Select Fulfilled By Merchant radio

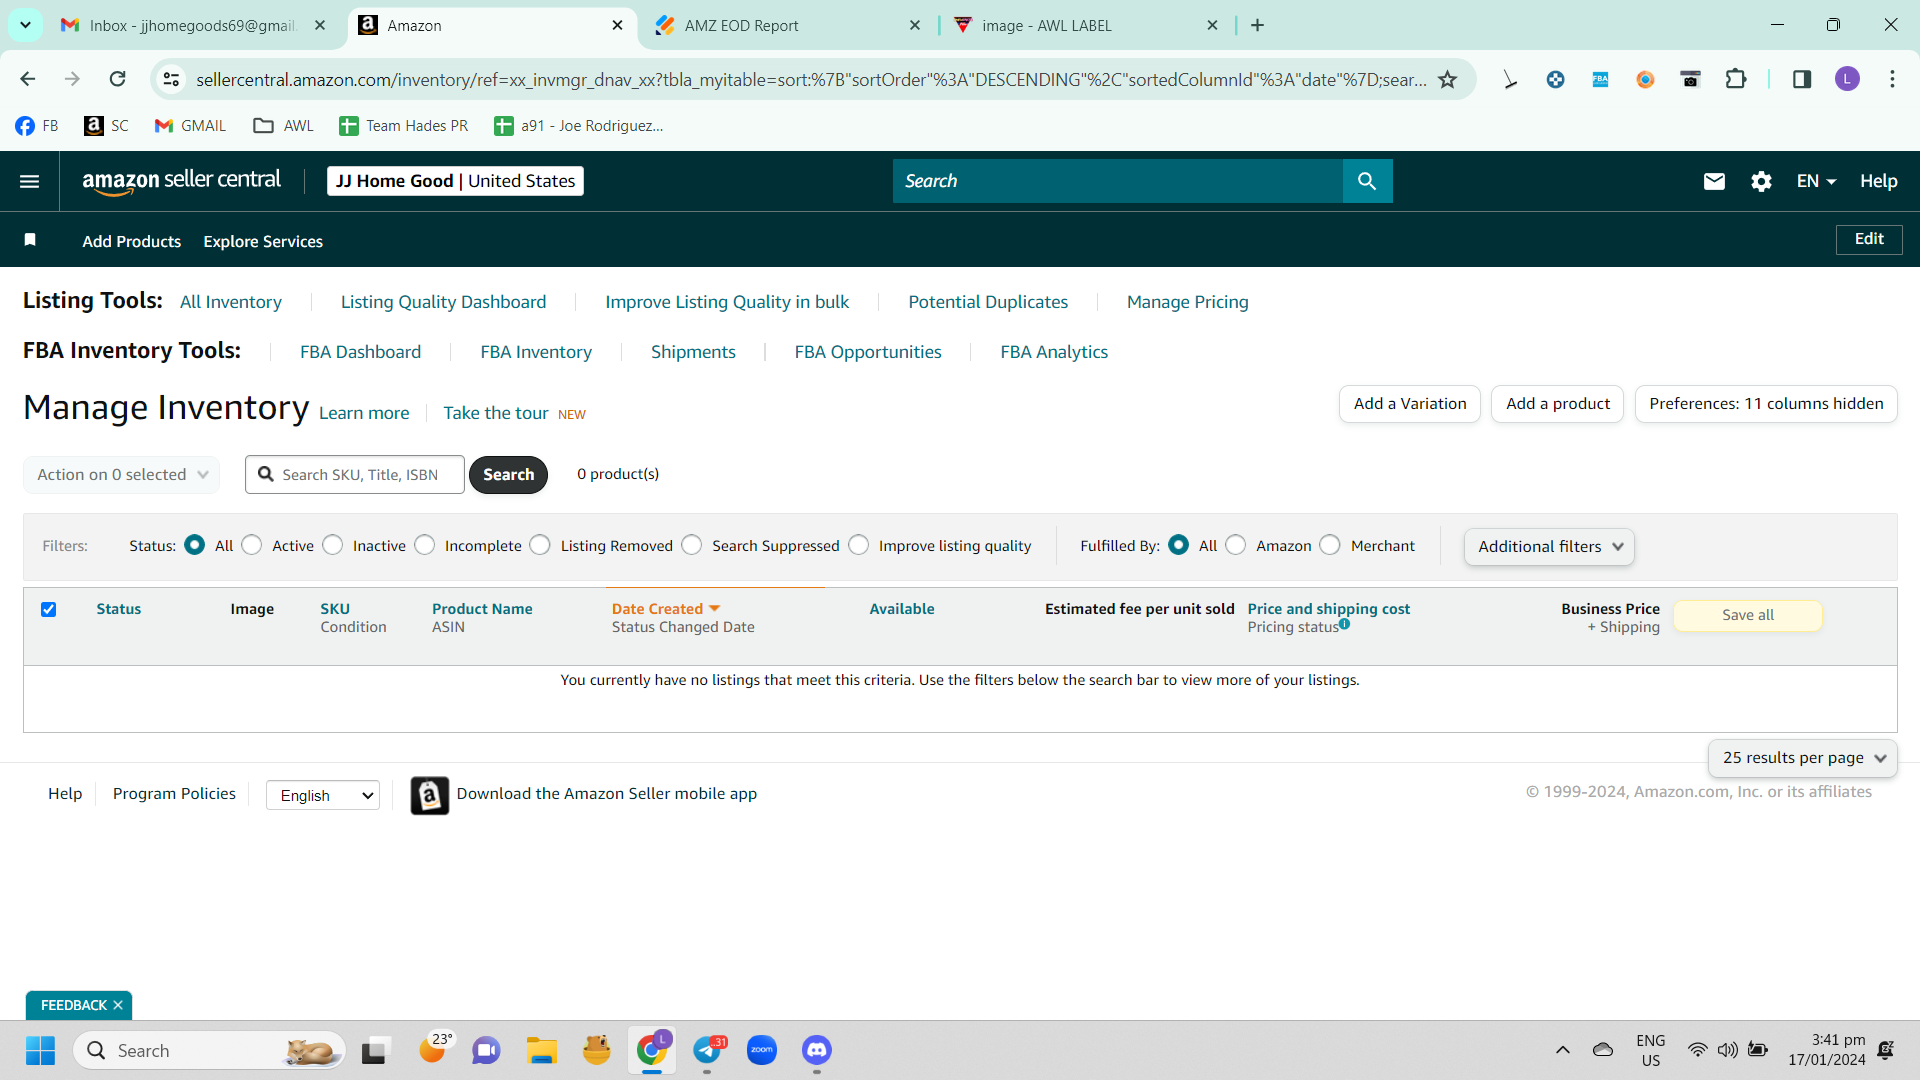pos(1330,545)
